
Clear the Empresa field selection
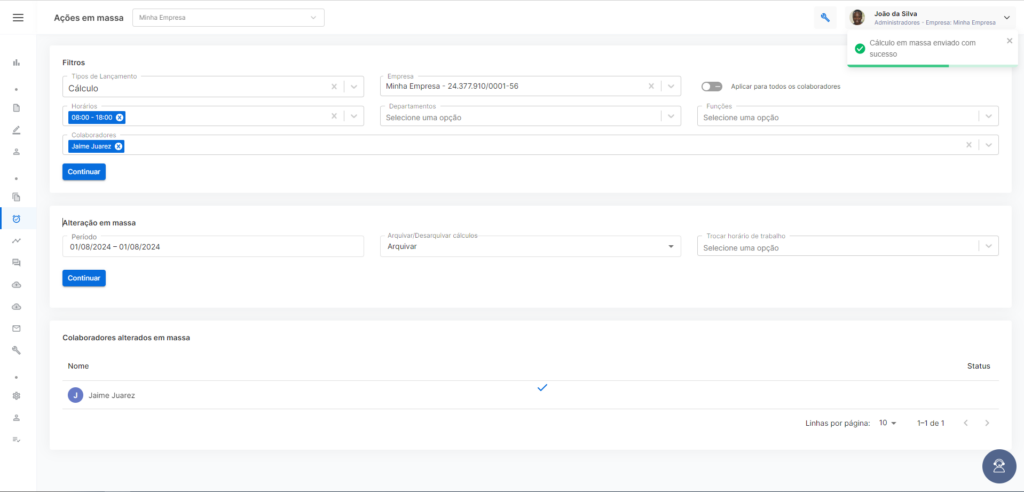click(x=651, y=86)
